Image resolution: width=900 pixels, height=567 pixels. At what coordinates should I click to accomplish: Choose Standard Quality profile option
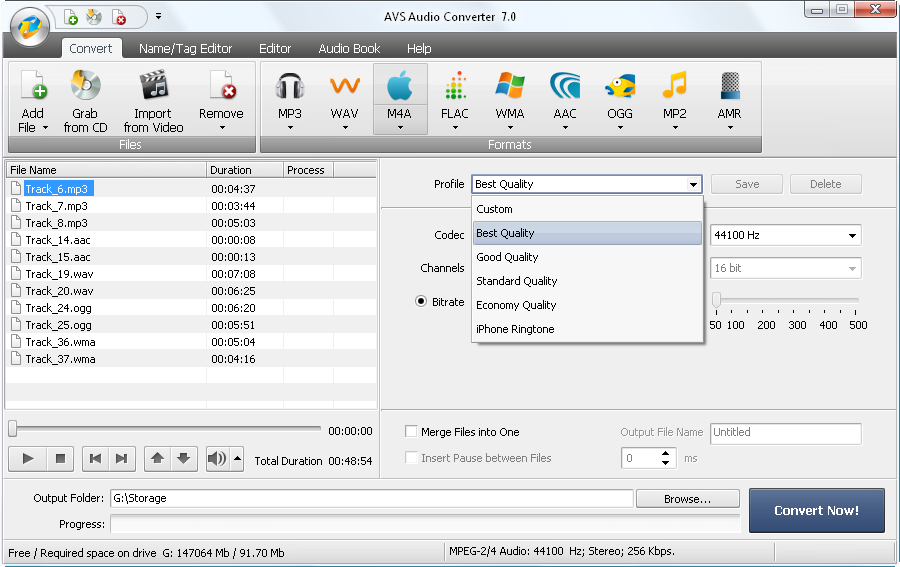[587, 281]
